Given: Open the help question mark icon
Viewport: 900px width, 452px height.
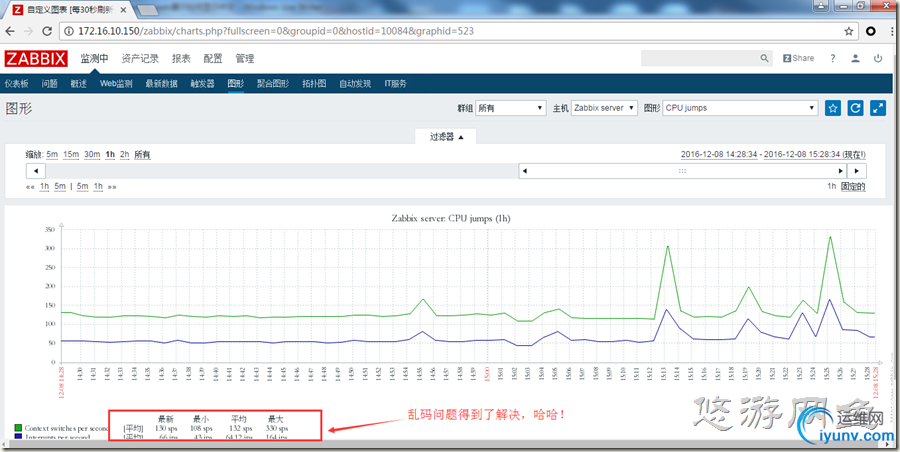Looking at the screenshot, I should [x=832, y=58].
